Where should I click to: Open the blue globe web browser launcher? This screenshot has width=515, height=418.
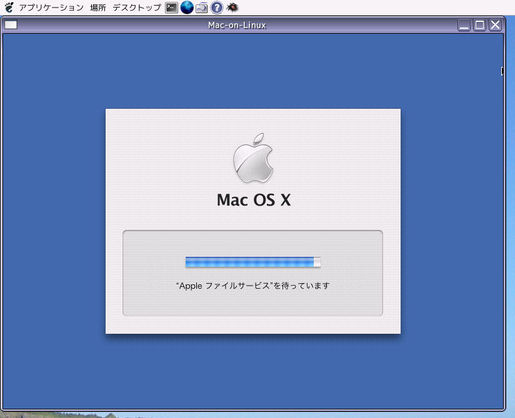187,7
